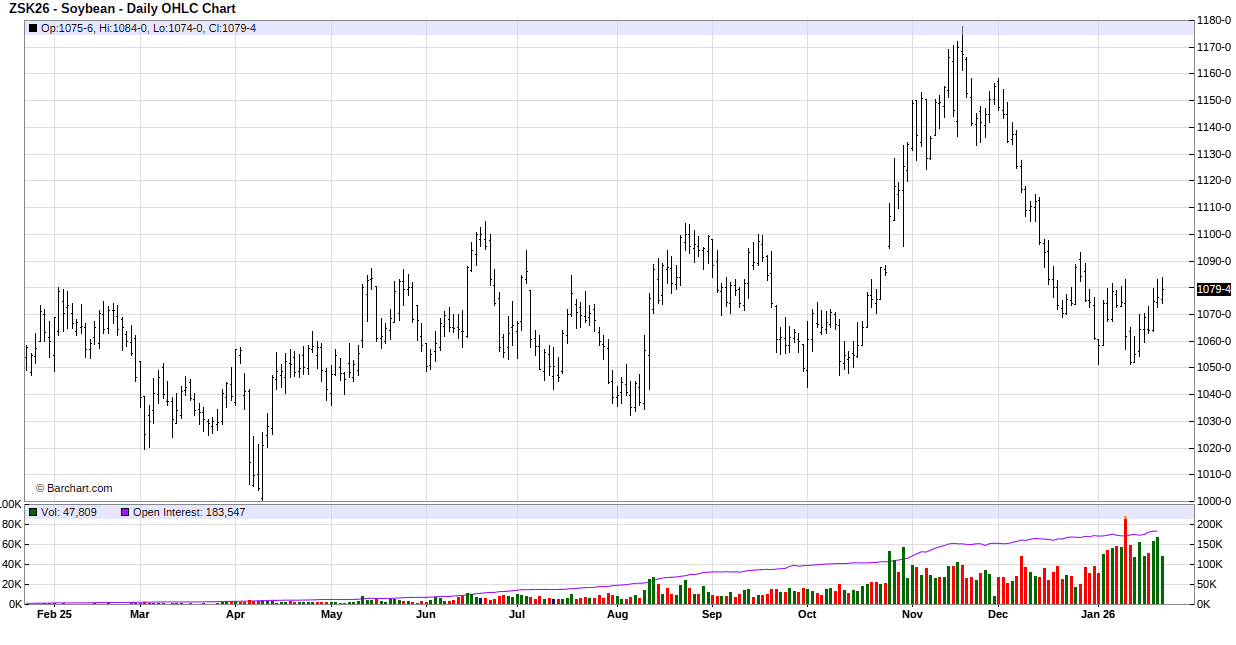Click the Jun date axis label
The width and height of the screenshot is (1236, 645).
click(x=426, y=615)
